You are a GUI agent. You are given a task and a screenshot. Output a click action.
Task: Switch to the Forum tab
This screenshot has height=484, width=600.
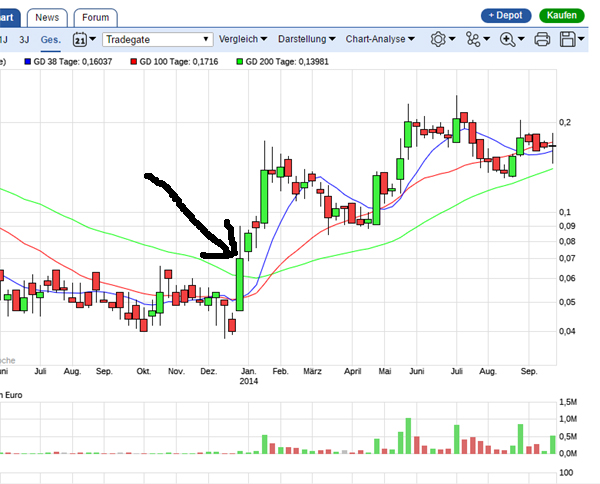[95, 18]
